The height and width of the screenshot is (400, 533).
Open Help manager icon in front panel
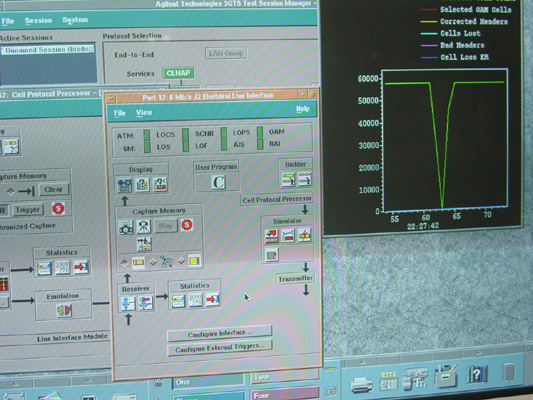[x=477, y=374]
